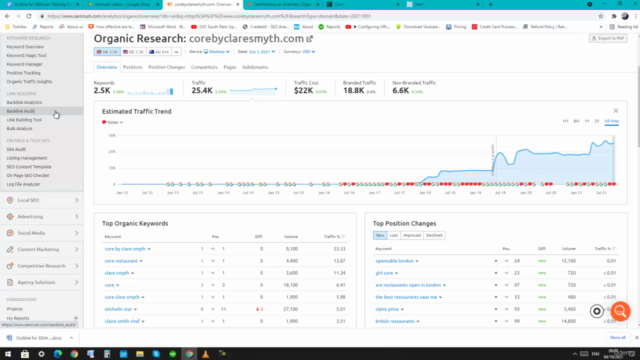Expand the Advertising section chevron
The height and width of the screenshot is (360, 640).
[x=76, y=216]
